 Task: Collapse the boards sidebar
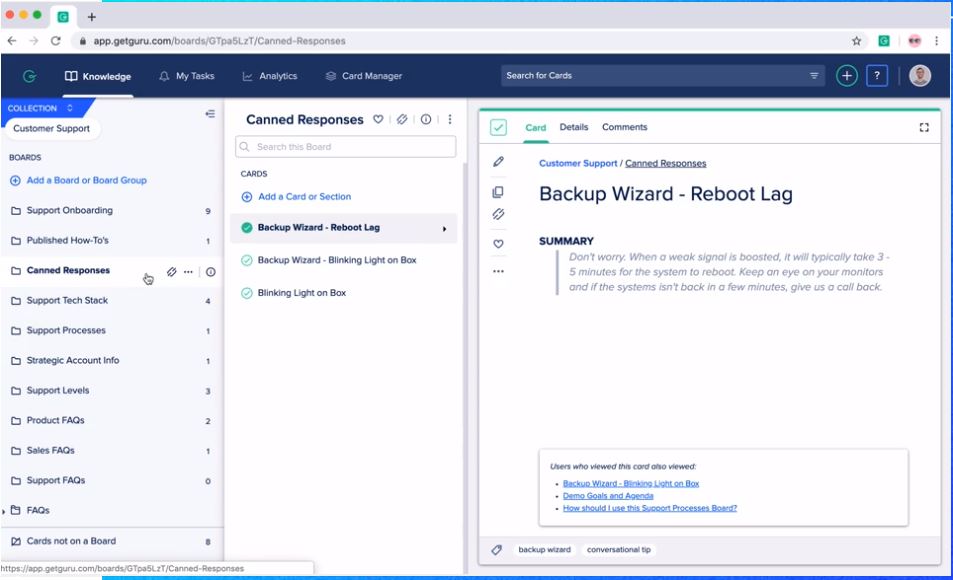(210, 114)
